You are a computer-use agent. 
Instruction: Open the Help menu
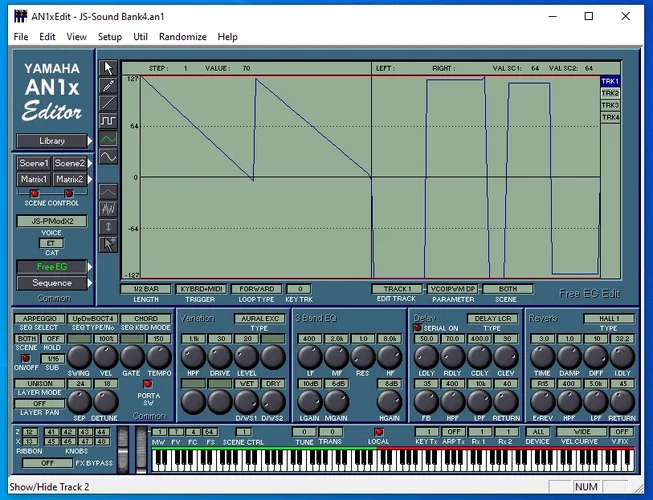(x=227, y=37)
